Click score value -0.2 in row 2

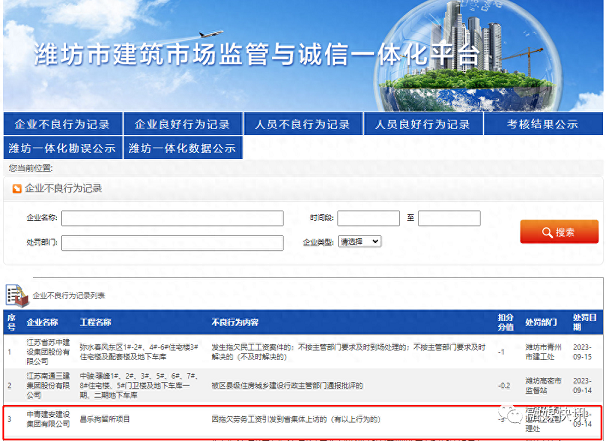[x=504, y=386]
